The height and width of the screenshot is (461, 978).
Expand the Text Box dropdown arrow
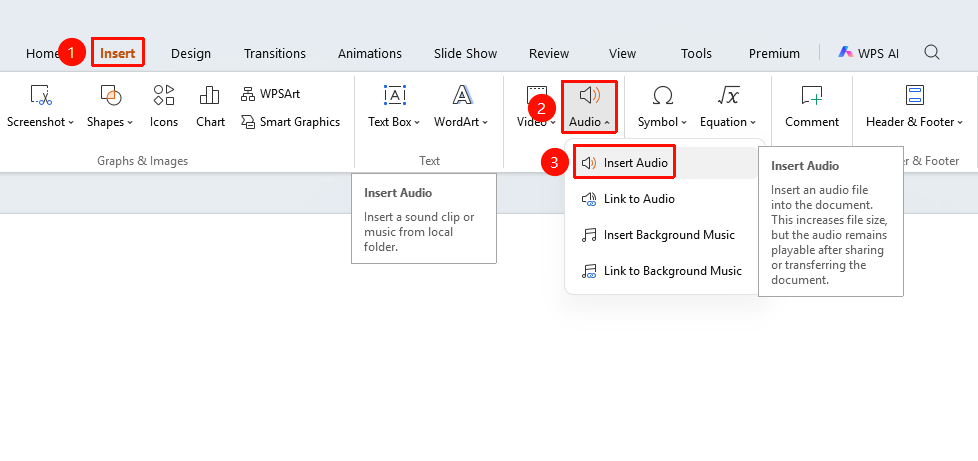point(417,123)
